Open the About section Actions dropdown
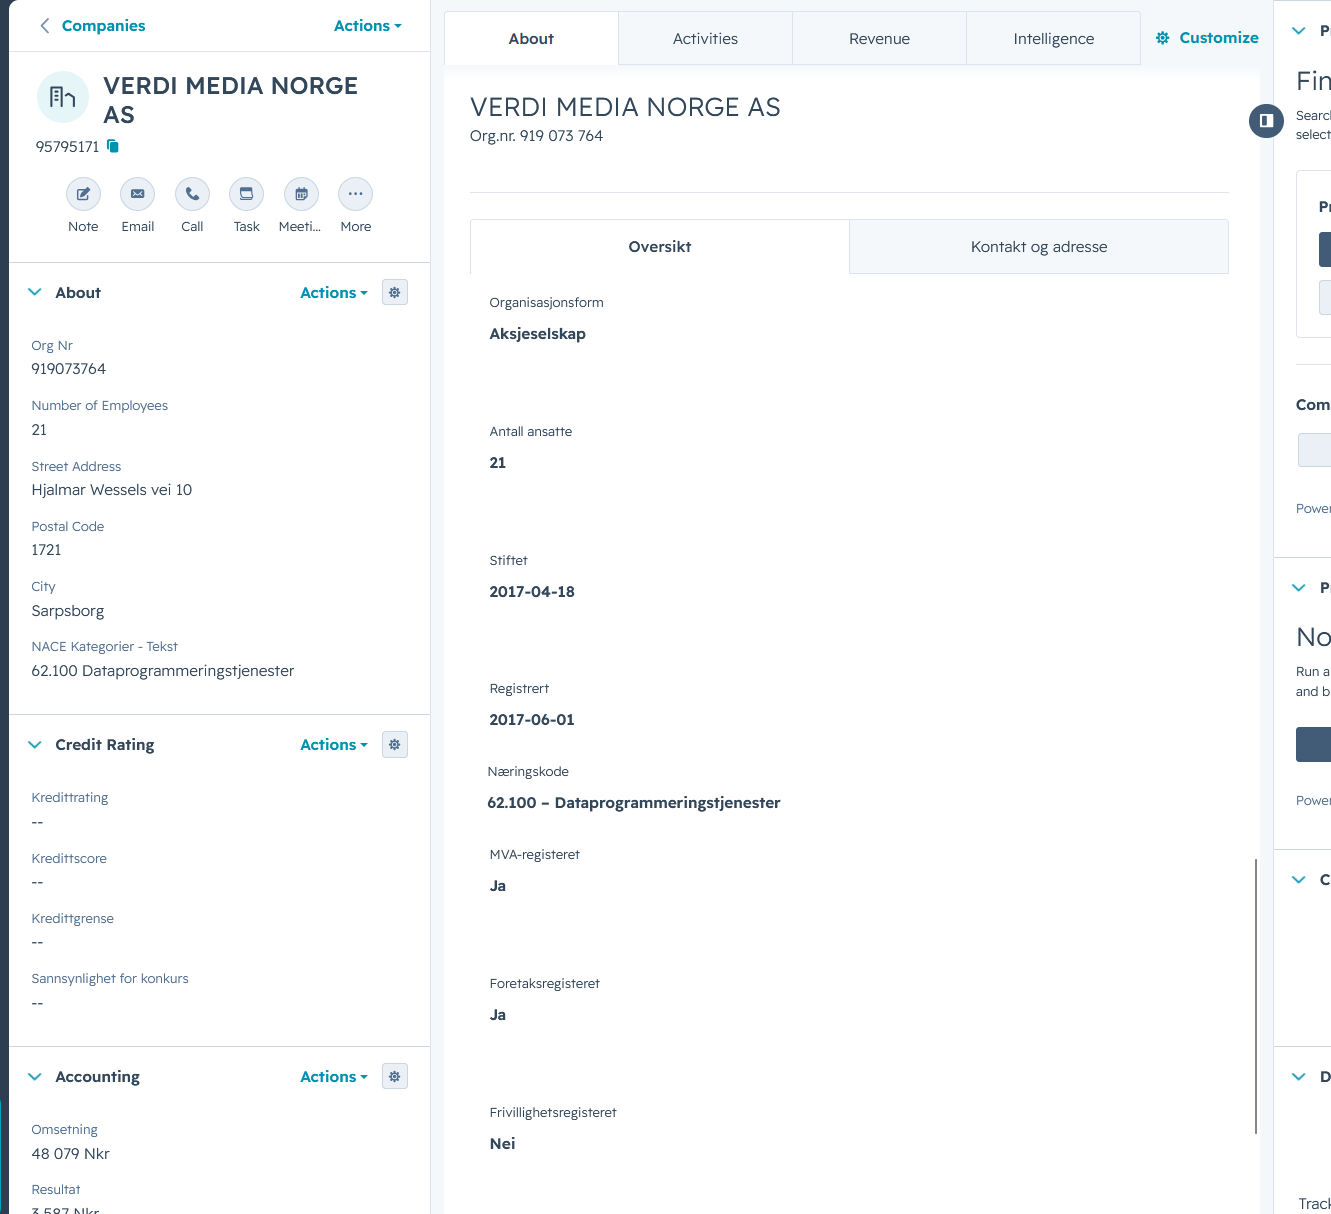Viewport: 1331px width, 1214px height. click(x=334, y=293)
